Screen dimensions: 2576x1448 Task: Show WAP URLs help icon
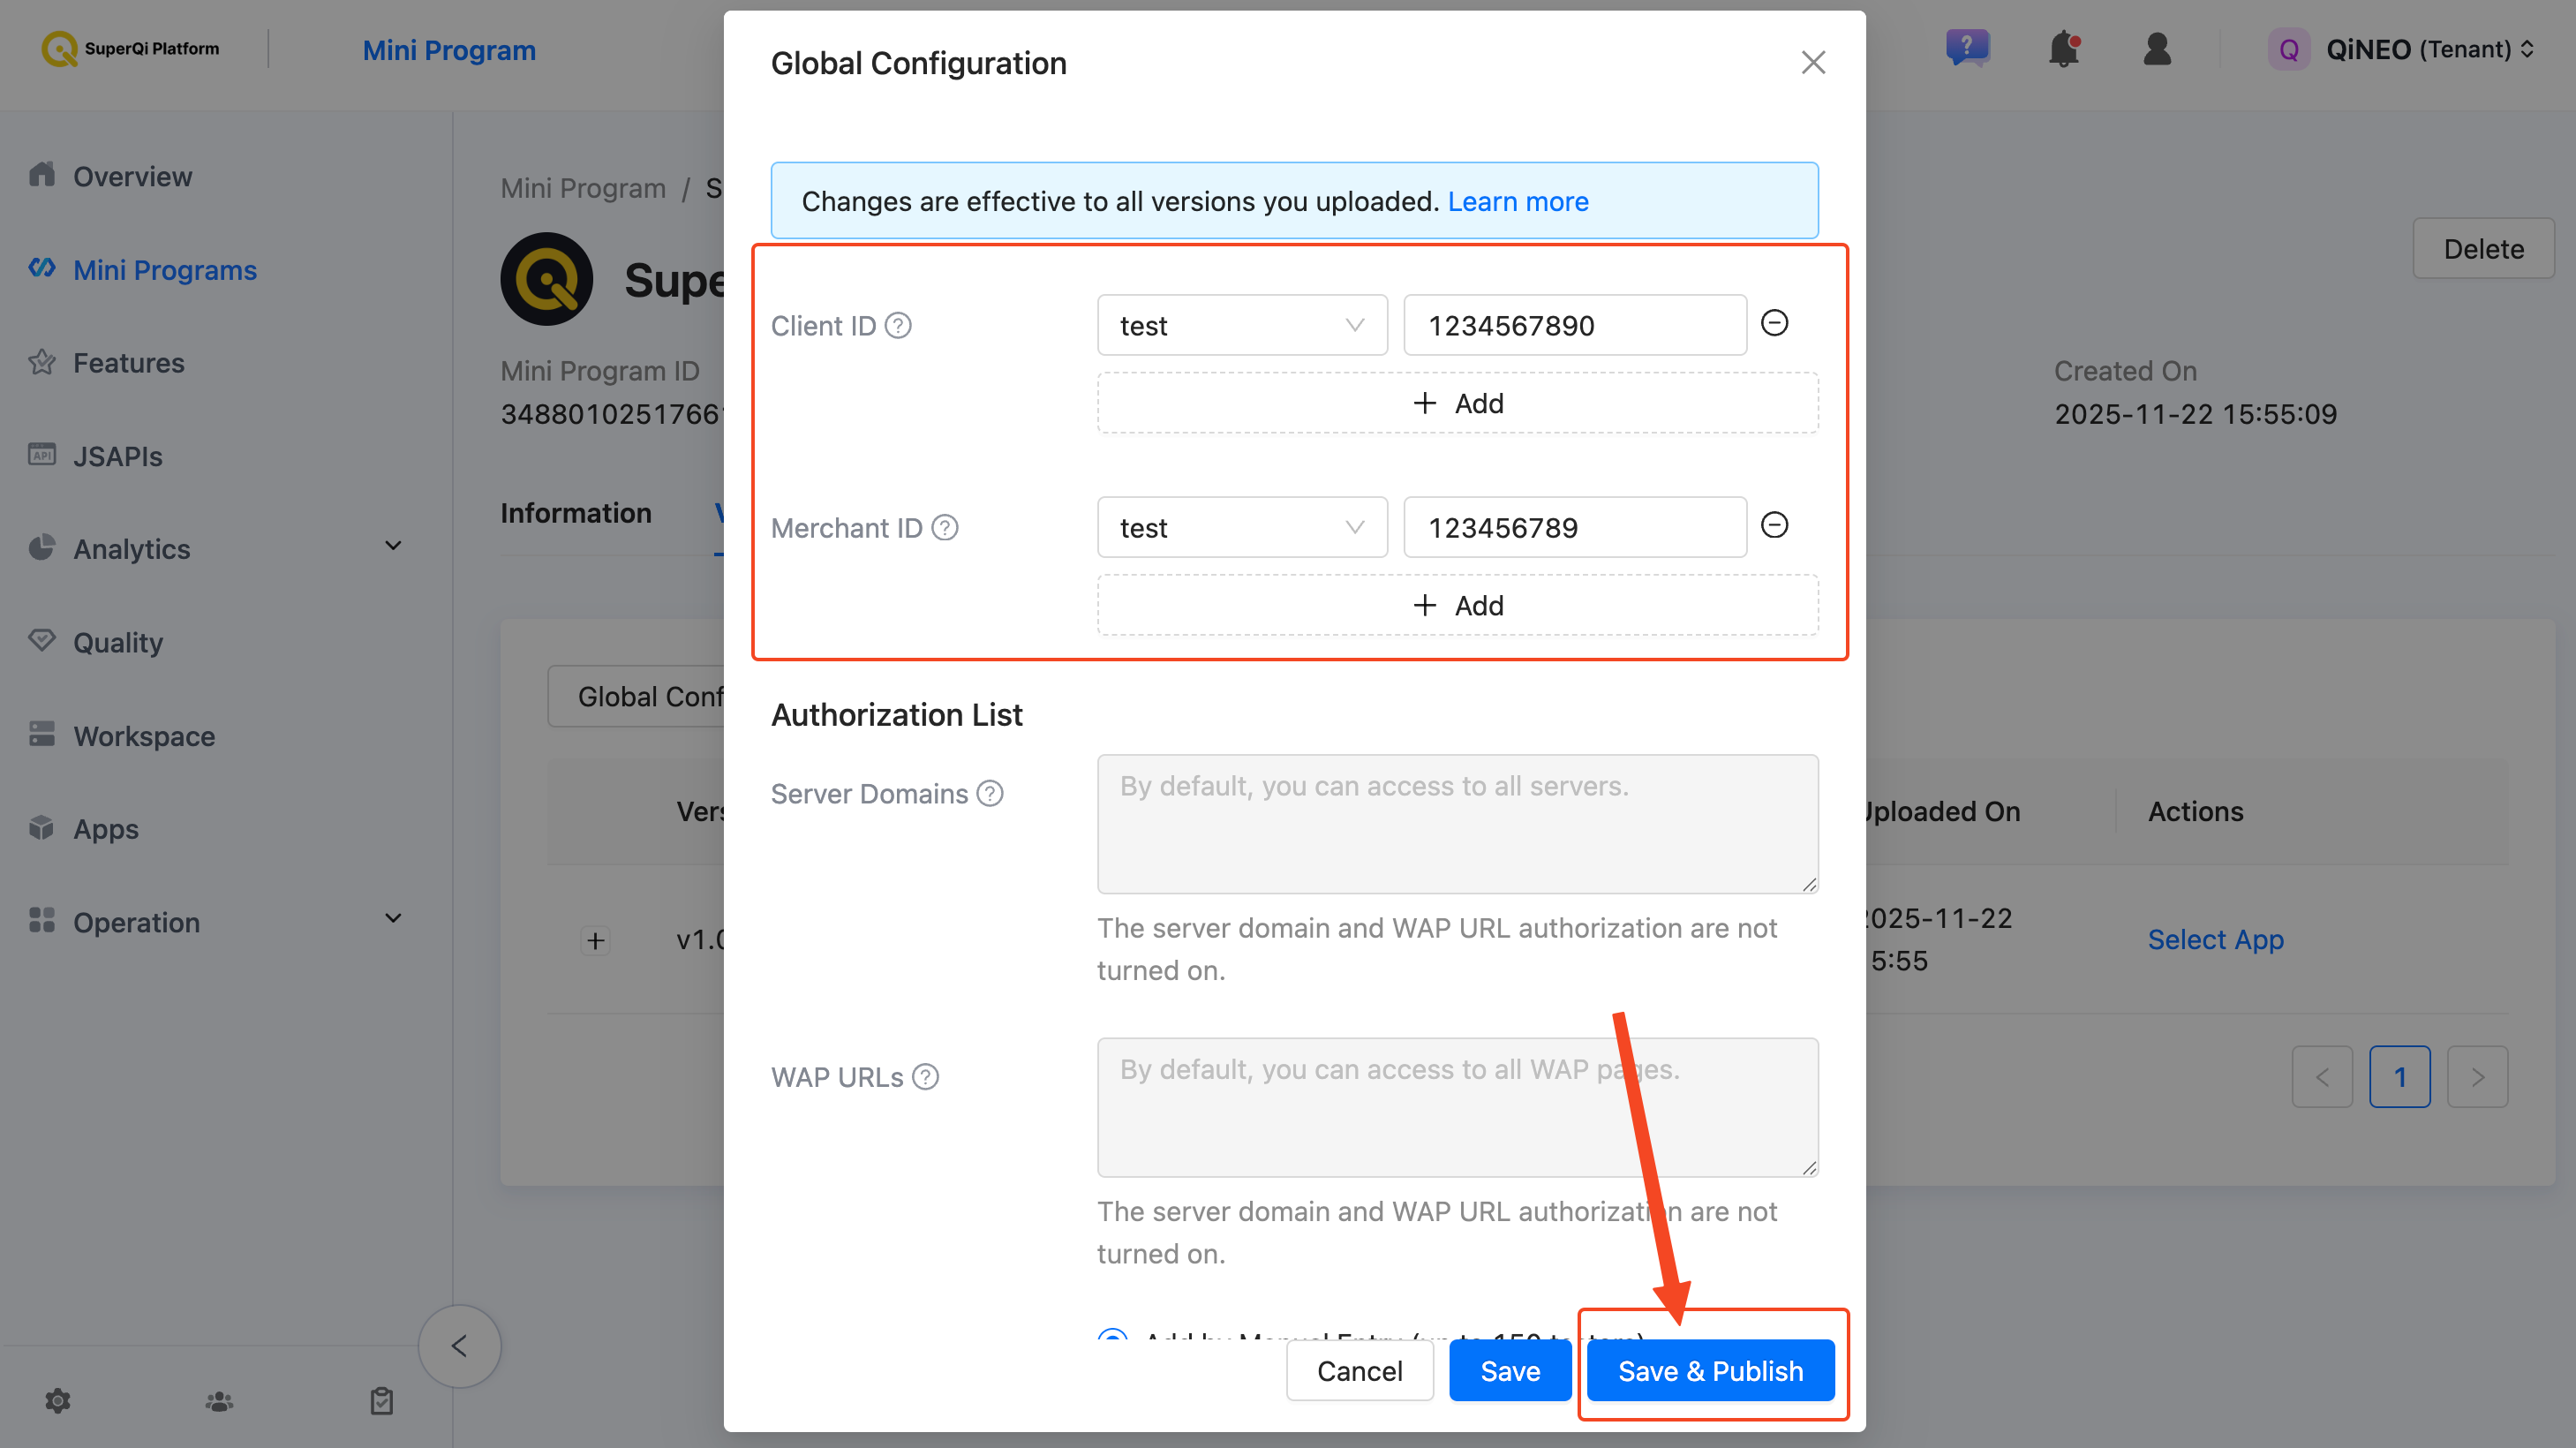(x=925, y=1077)
